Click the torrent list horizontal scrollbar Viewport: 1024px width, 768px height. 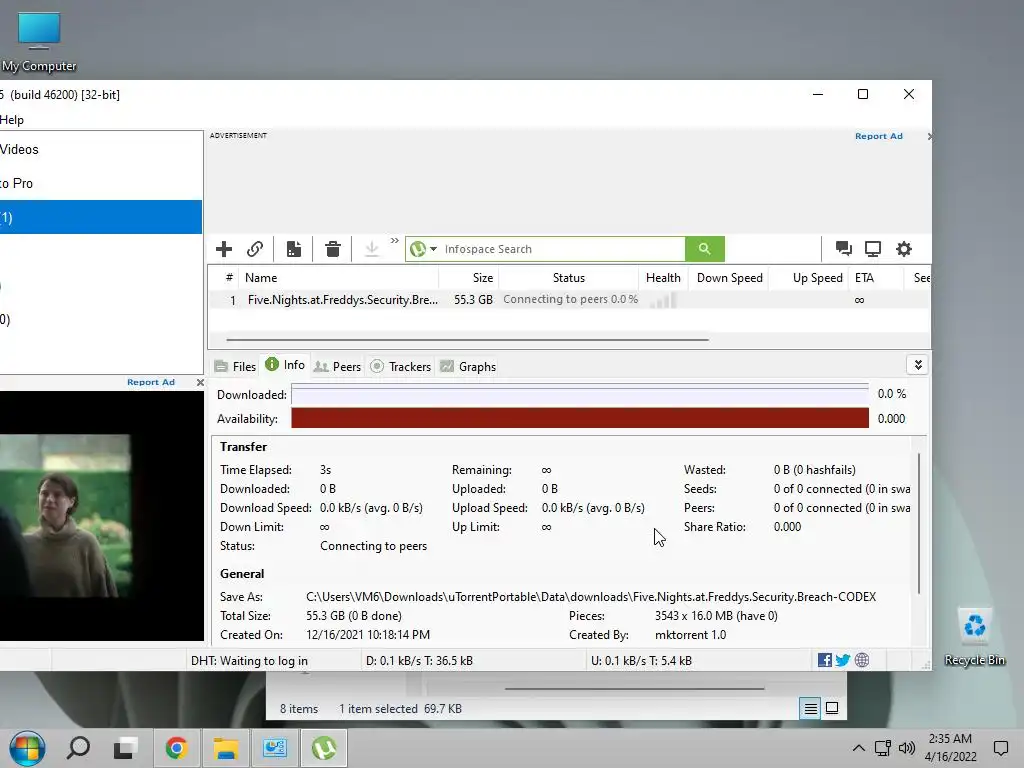[467, 340]
